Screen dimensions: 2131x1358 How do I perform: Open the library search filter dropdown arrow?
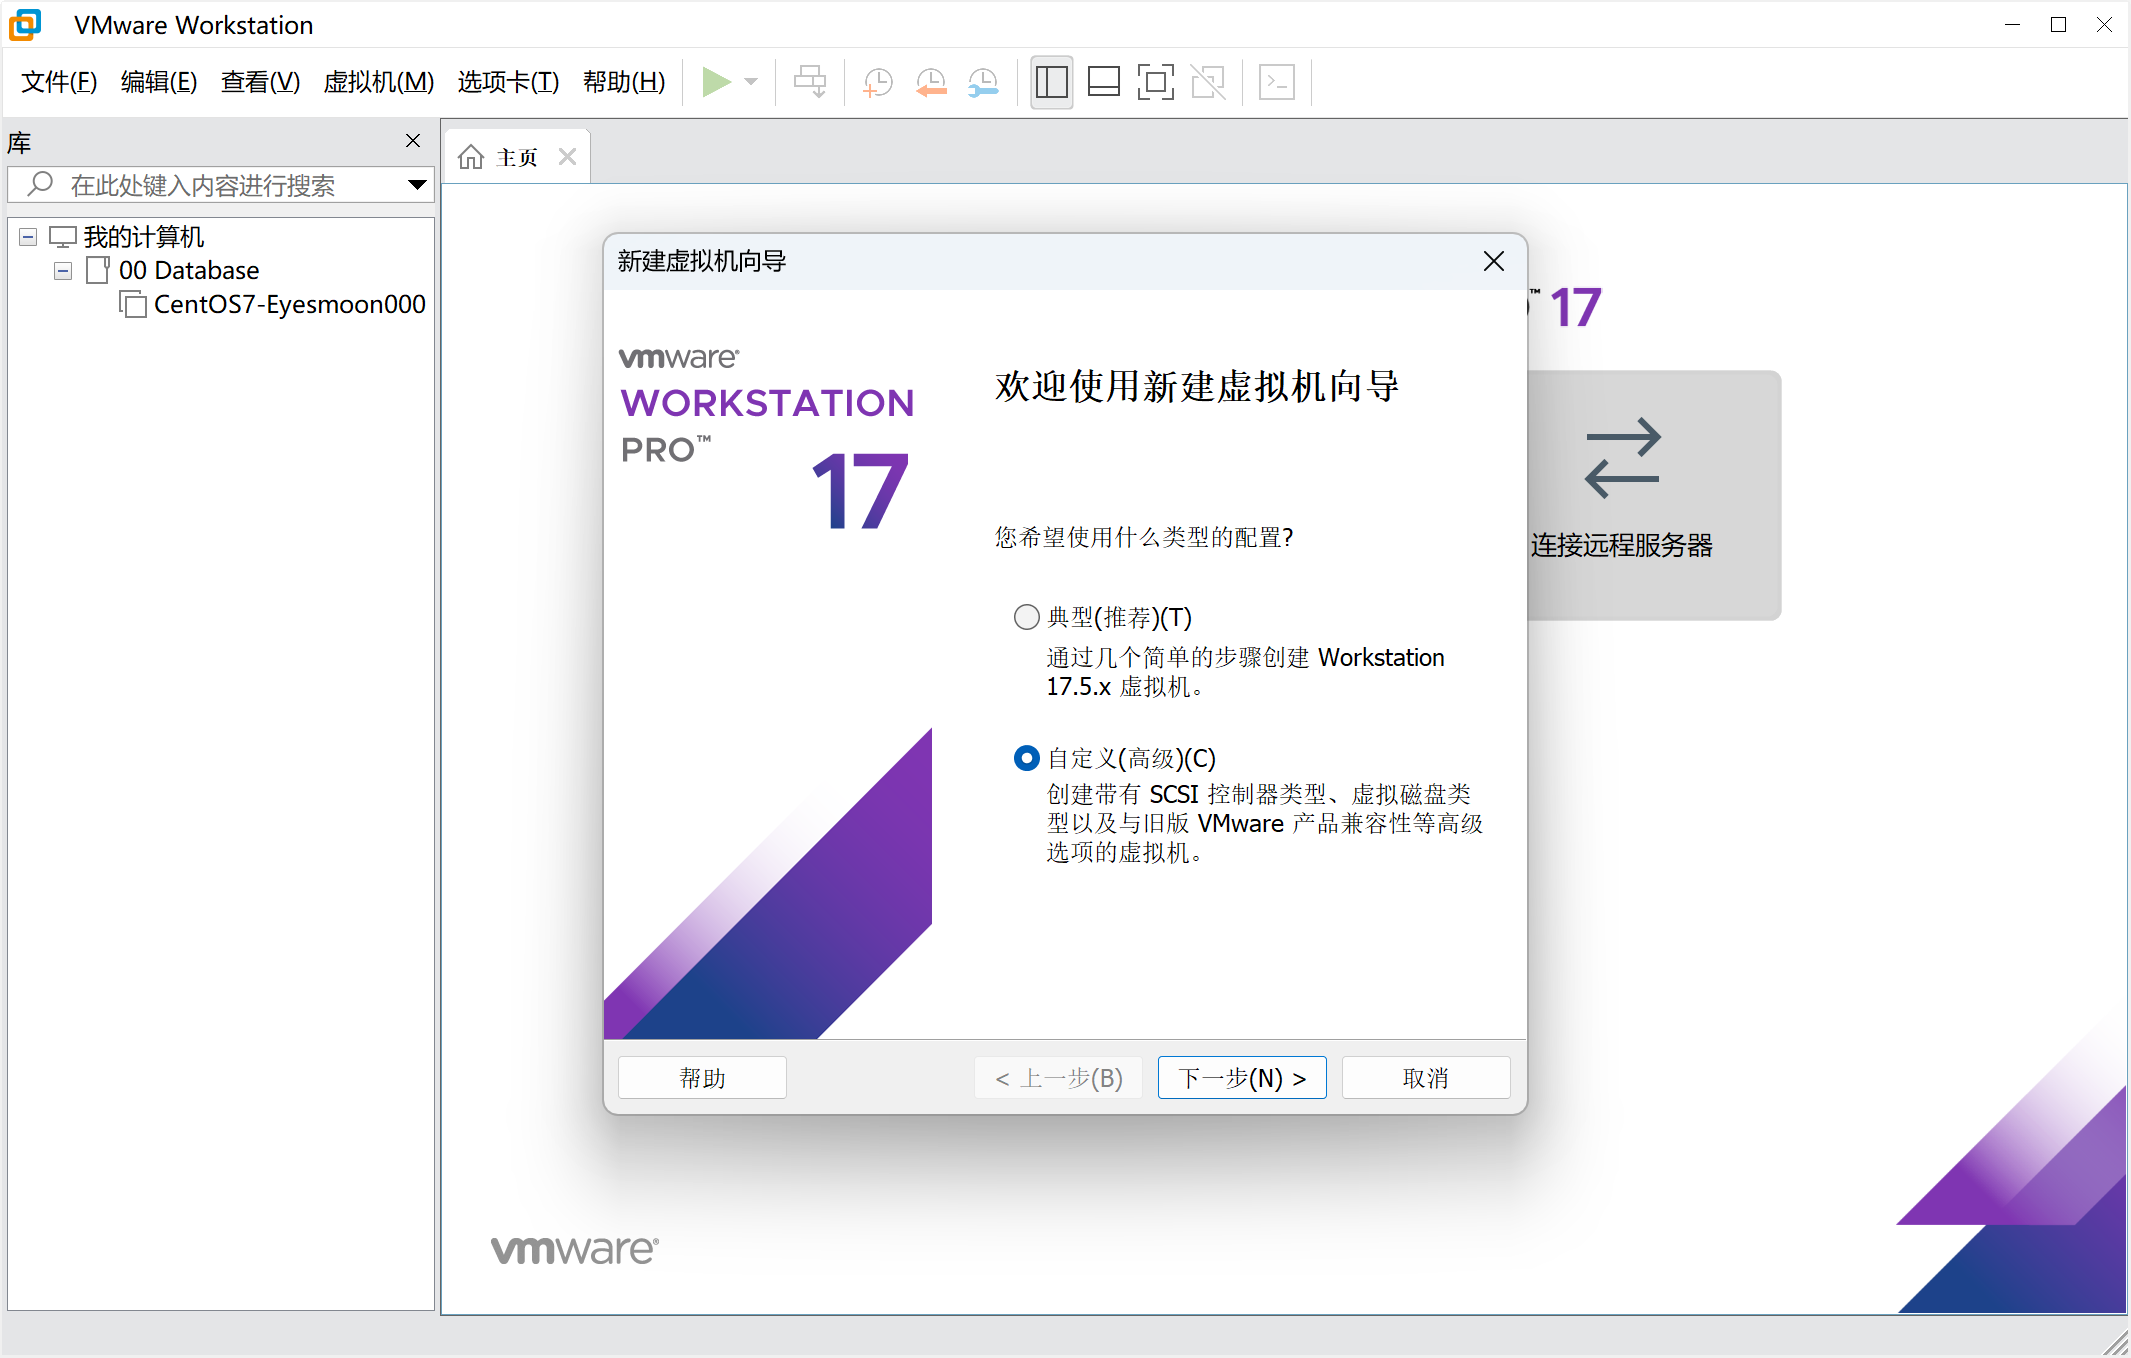pyautogui.click(x=417, y=185)
